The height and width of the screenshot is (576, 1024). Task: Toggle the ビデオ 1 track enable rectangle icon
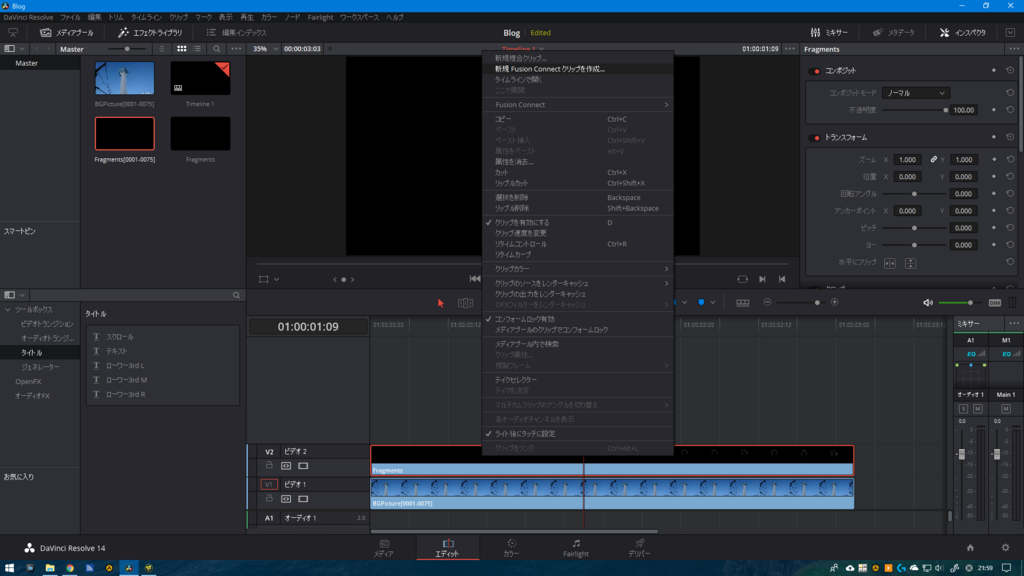click(x=303, y=499)
